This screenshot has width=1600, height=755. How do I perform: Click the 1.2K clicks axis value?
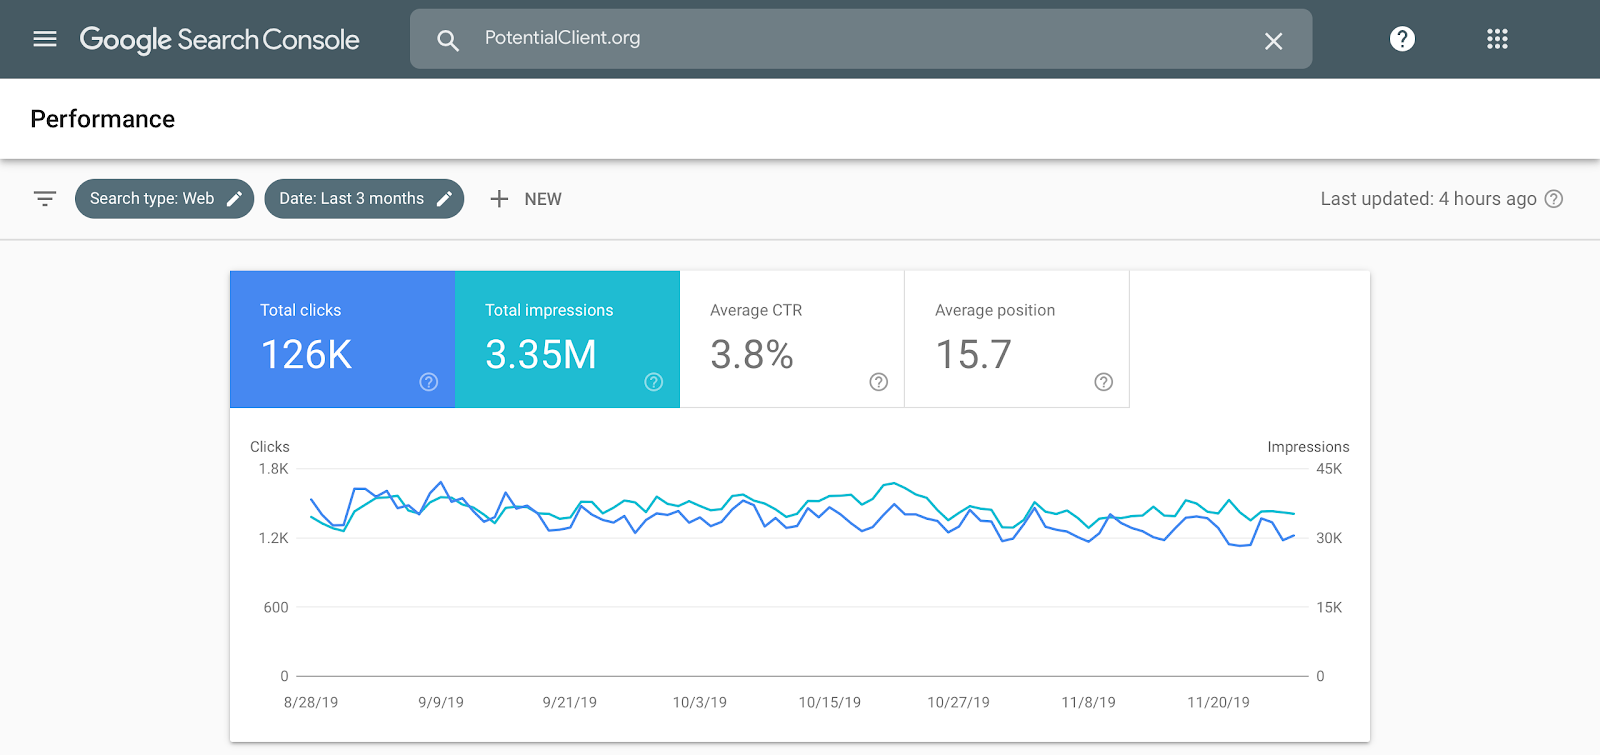point(274,538)
